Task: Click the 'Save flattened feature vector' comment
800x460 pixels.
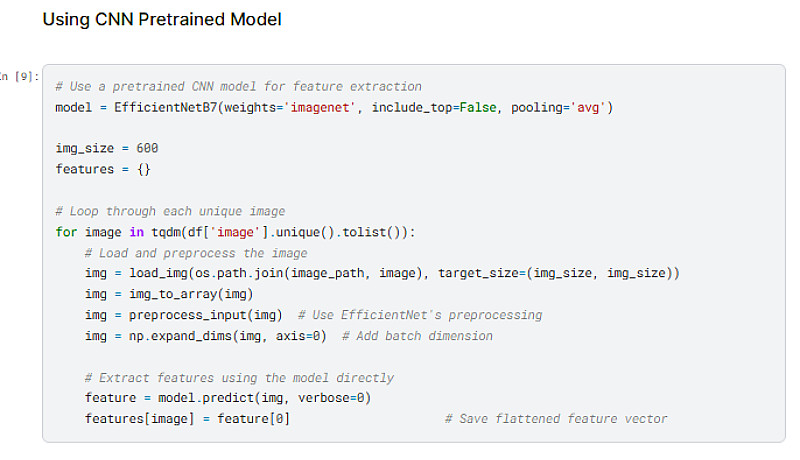Action: [556, 419]
